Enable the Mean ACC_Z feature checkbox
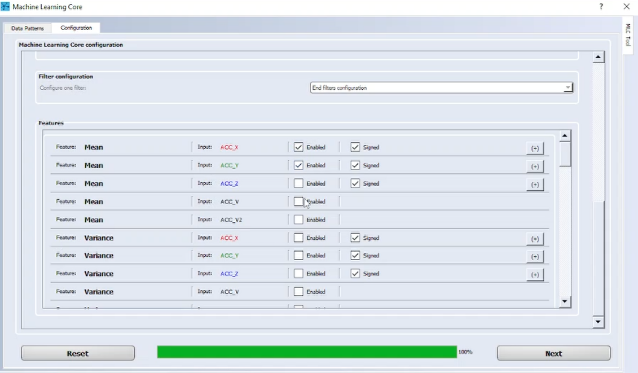Viewport: 638px width, 373px height. pos(299,183)
